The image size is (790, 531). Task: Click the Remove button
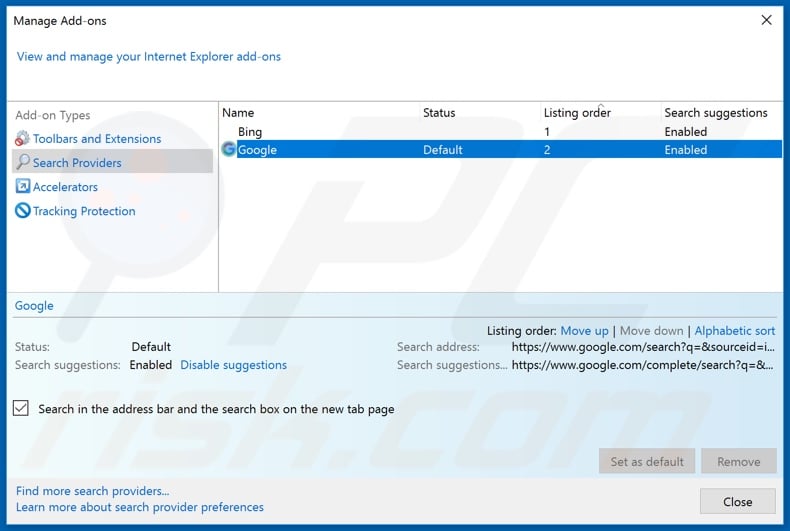739,461
